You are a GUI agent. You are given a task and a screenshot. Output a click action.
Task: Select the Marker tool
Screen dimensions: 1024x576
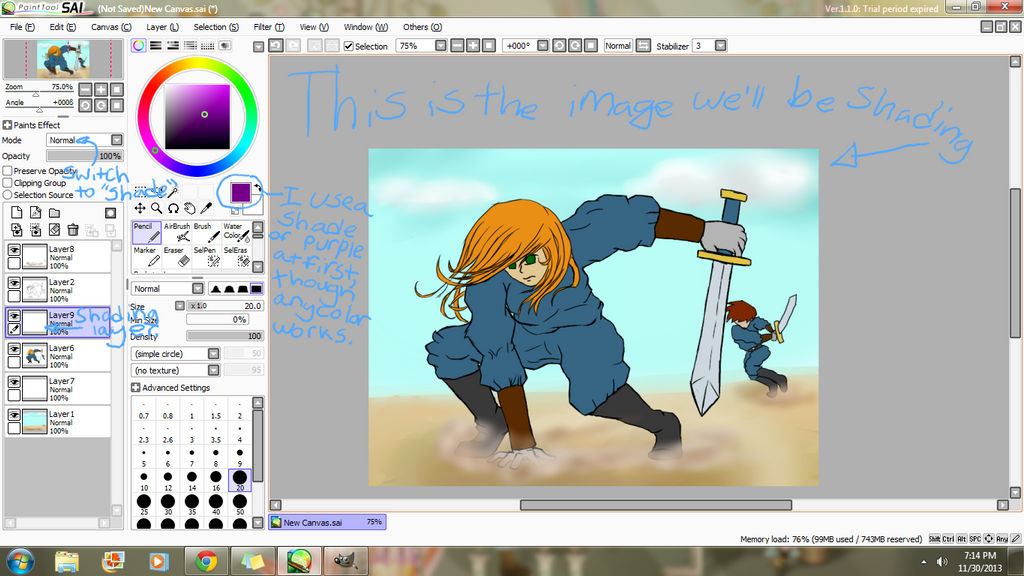(147, 256)
